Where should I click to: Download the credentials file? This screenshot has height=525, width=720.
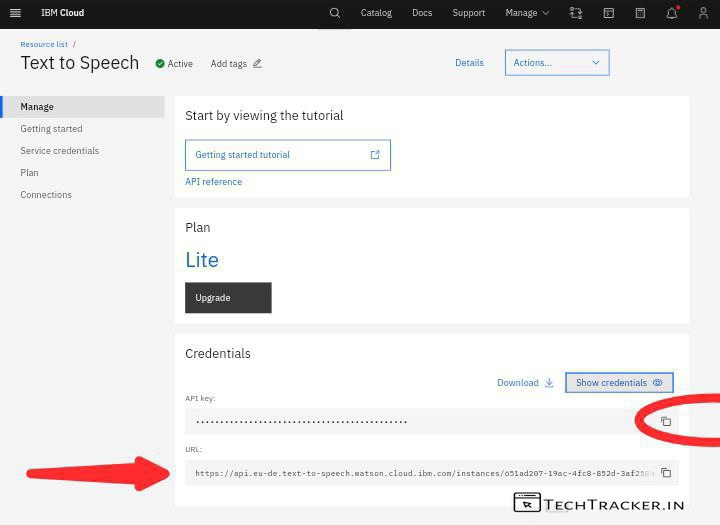[x=525, y=382]
